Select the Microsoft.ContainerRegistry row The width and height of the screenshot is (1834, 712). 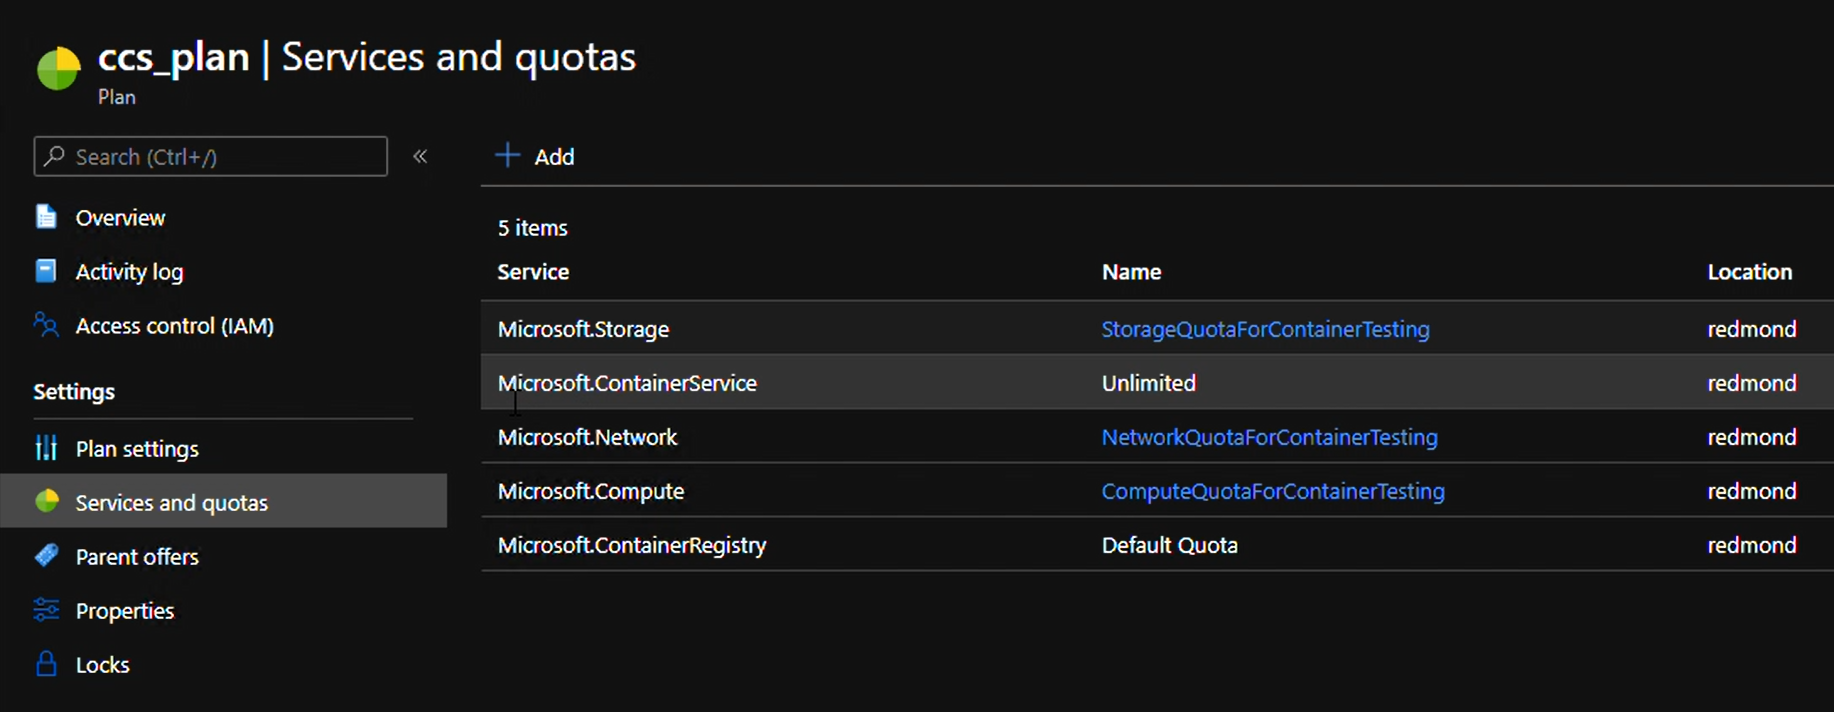632,545
